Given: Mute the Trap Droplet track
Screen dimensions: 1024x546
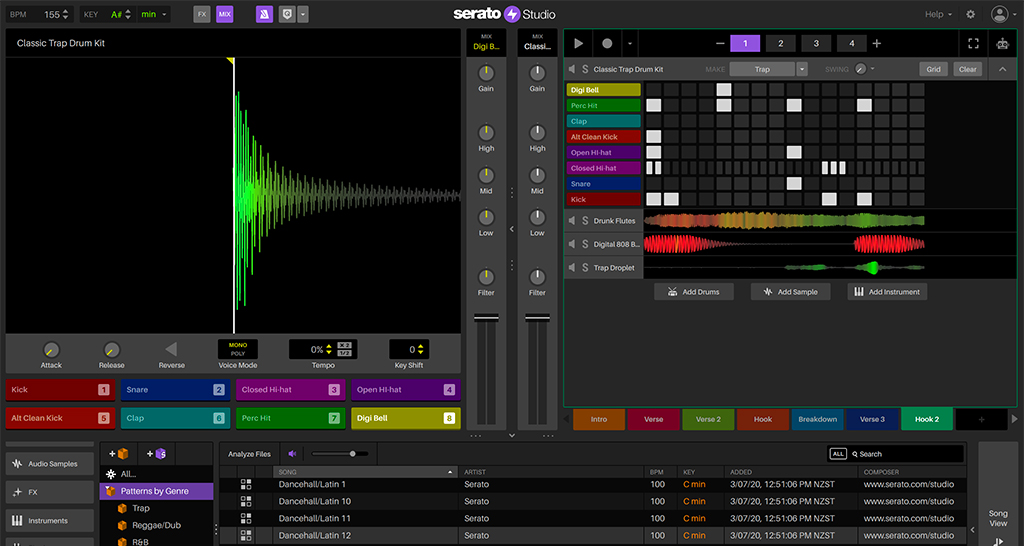Looking at the screenshot, I should (572, 268).
